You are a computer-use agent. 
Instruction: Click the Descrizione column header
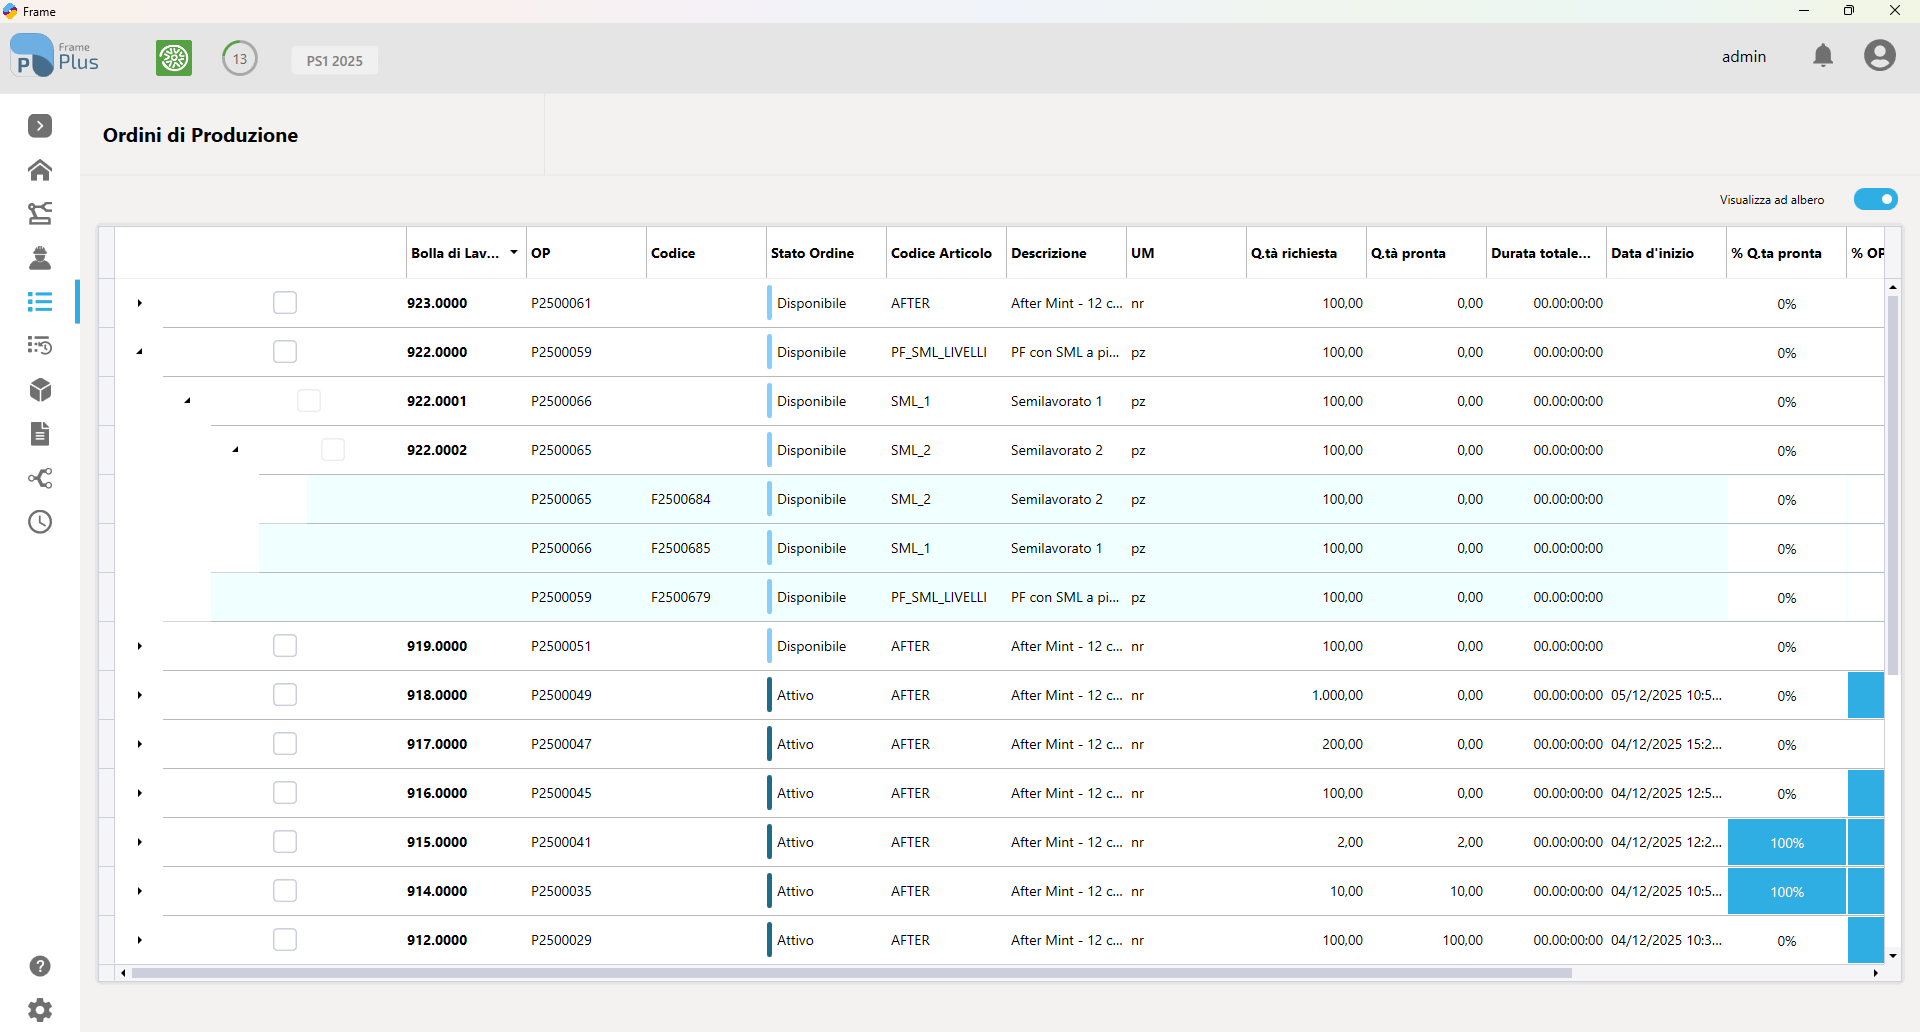coord(1048,253)
